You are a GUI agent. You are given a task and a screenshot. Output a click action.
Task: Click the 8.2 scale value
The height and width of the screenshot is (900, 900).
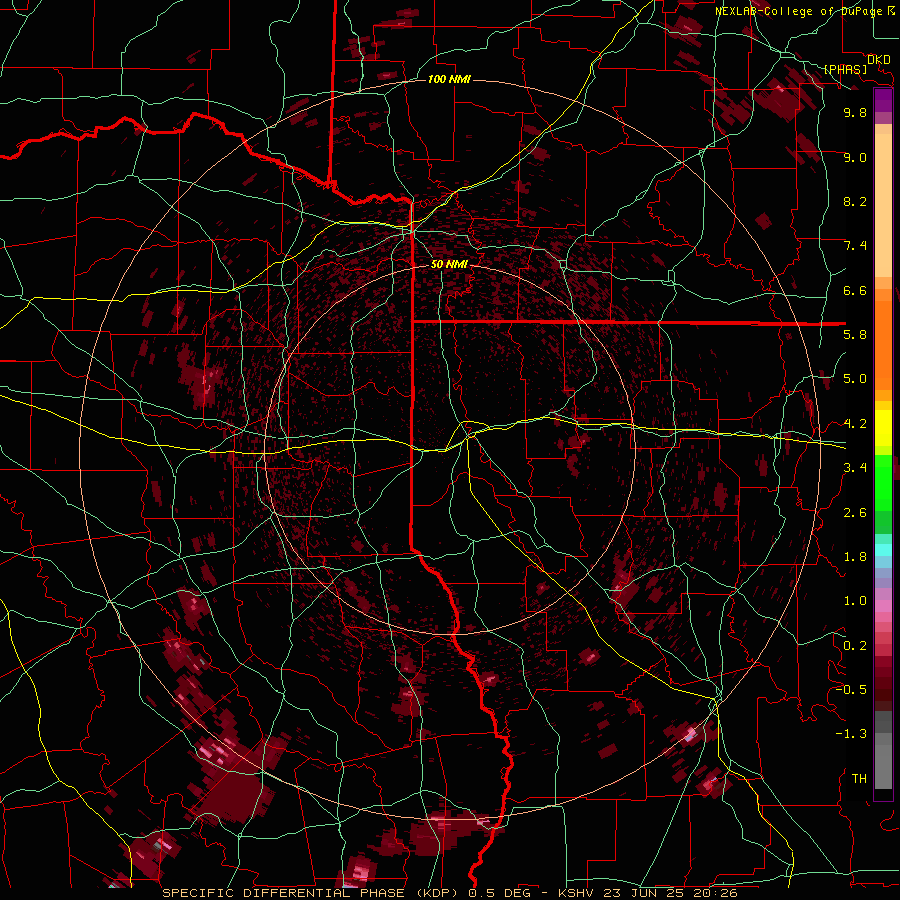pos(855,201)
